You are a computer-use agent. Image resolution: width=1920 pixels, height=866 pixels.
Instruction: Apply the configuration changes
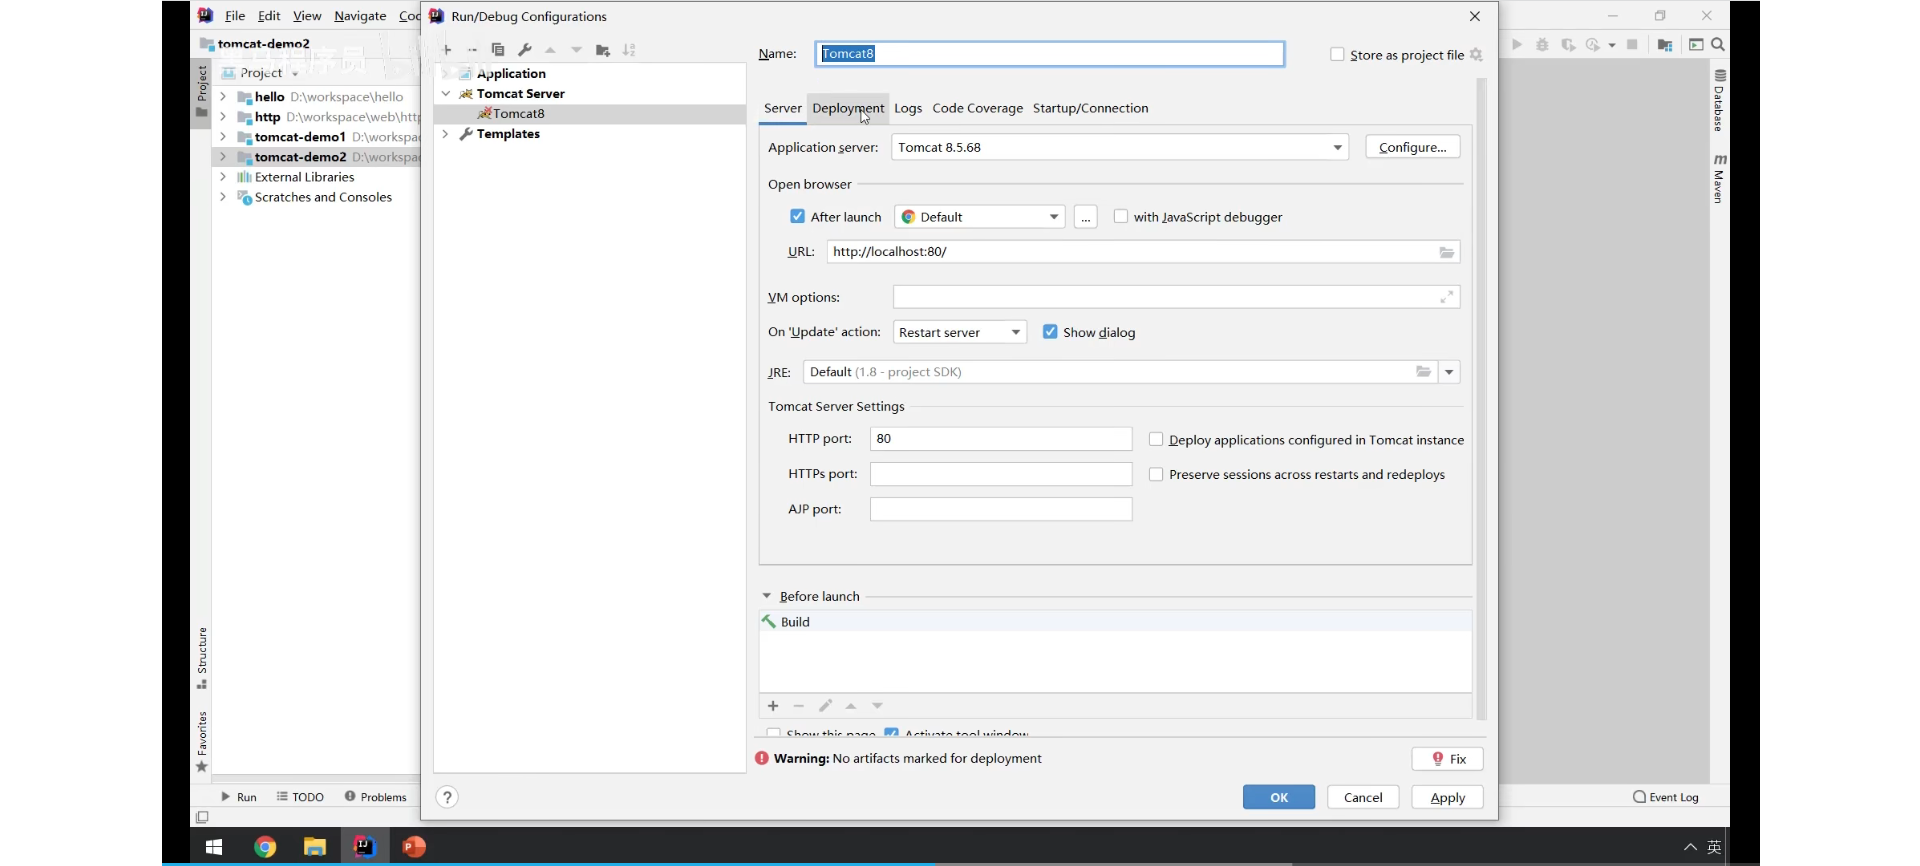pos(1447,797)
